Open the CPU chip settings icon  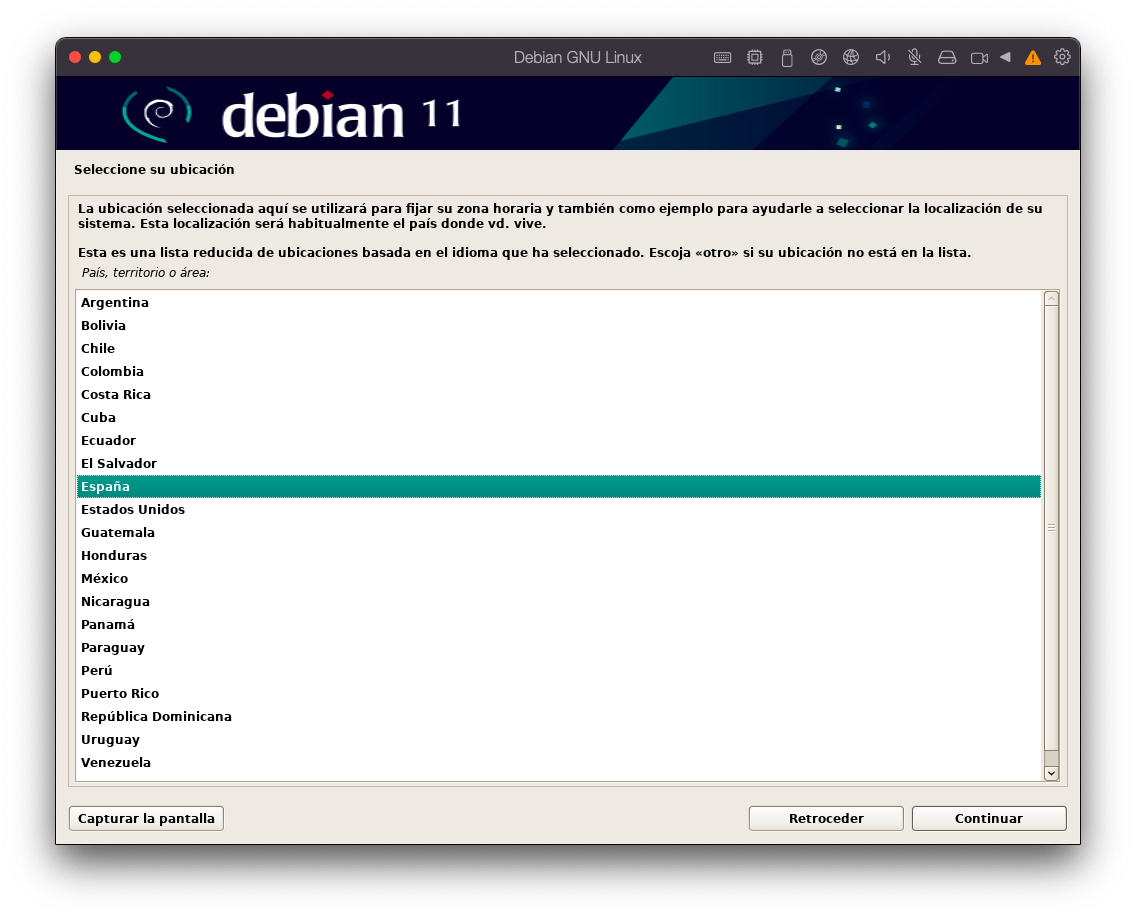[755, 58]
